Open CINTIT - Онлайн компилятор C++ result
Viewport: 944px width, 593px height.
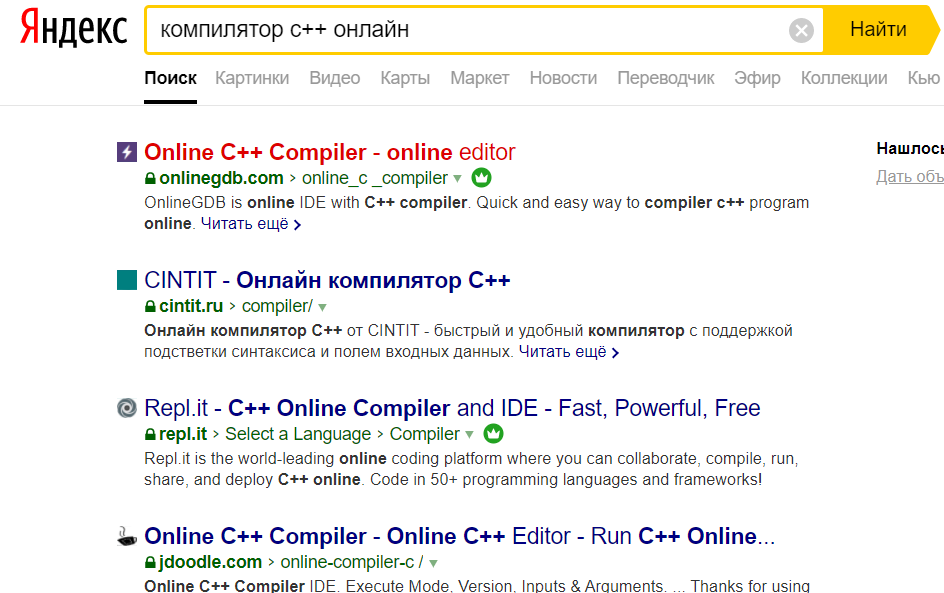tap(327, 281)
